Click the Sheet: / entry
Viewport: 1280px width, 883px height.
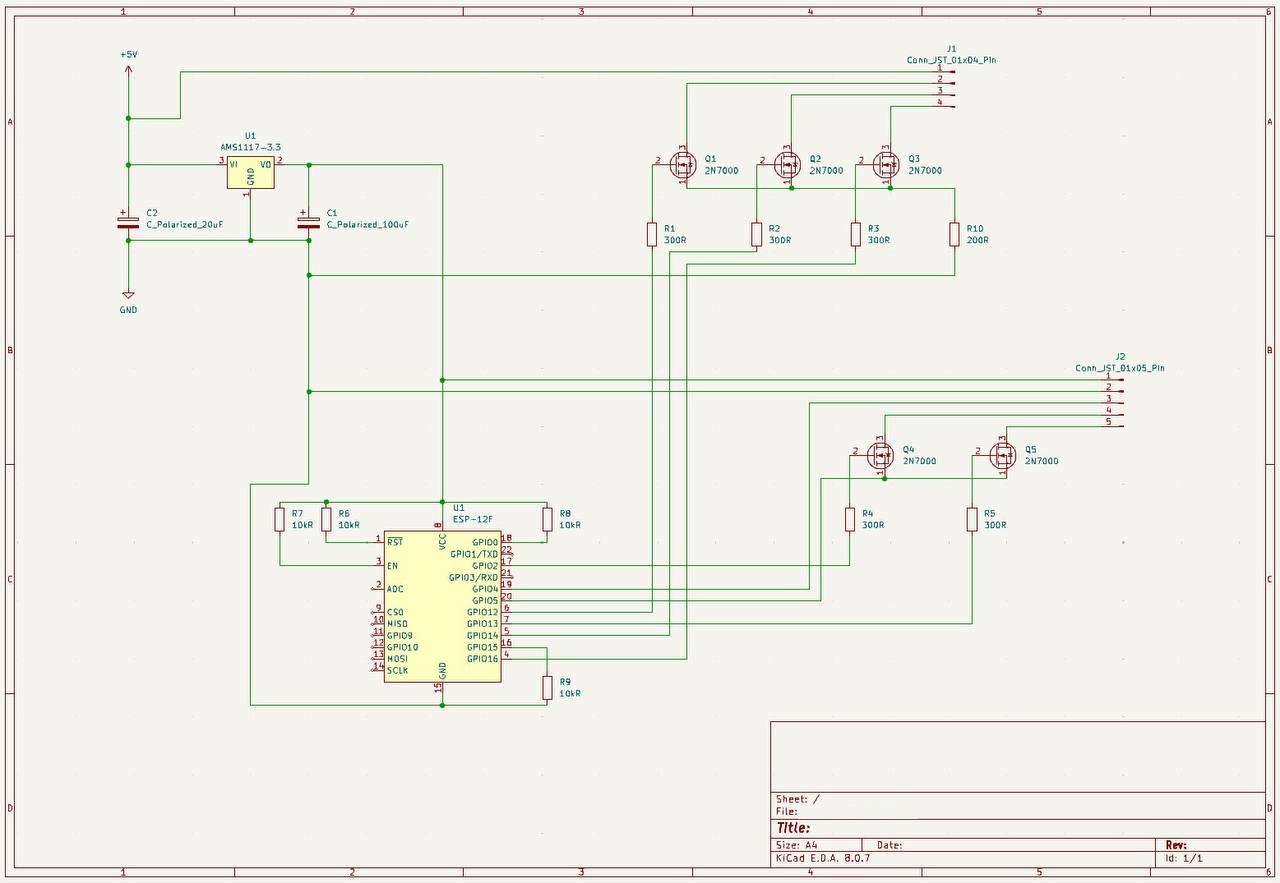[798, 799]
